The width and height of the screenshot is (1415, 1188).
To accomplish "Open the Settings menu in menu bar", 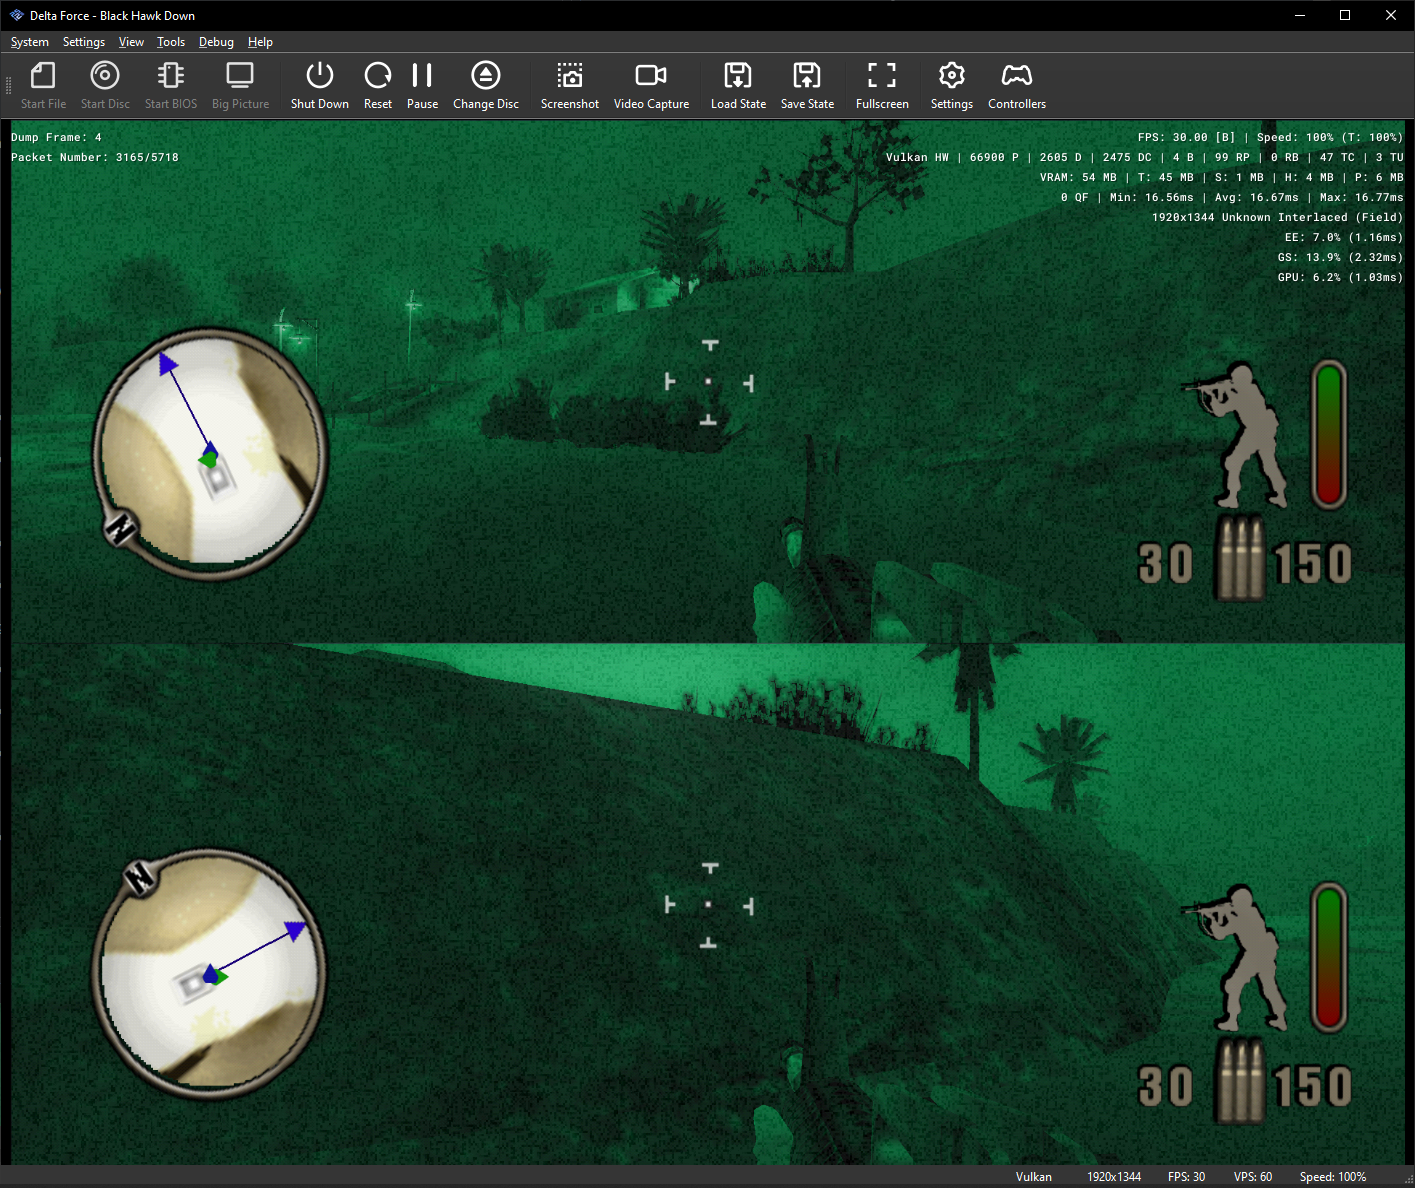I will click(x=84, y=42).
